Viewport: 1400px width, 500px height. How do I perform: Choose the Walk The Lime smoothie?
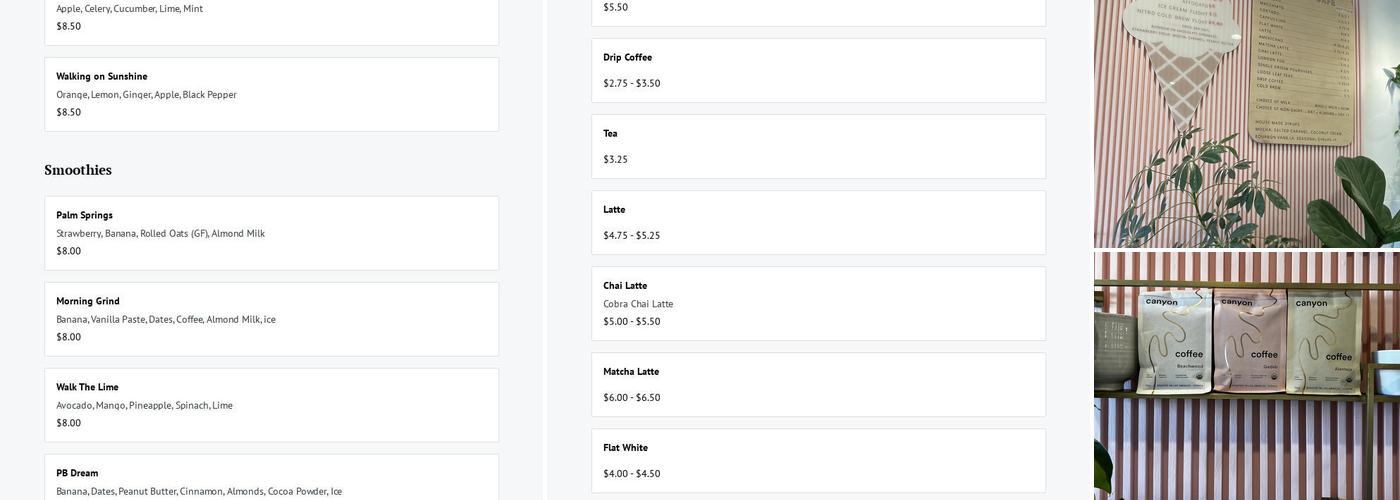point(271,405)
